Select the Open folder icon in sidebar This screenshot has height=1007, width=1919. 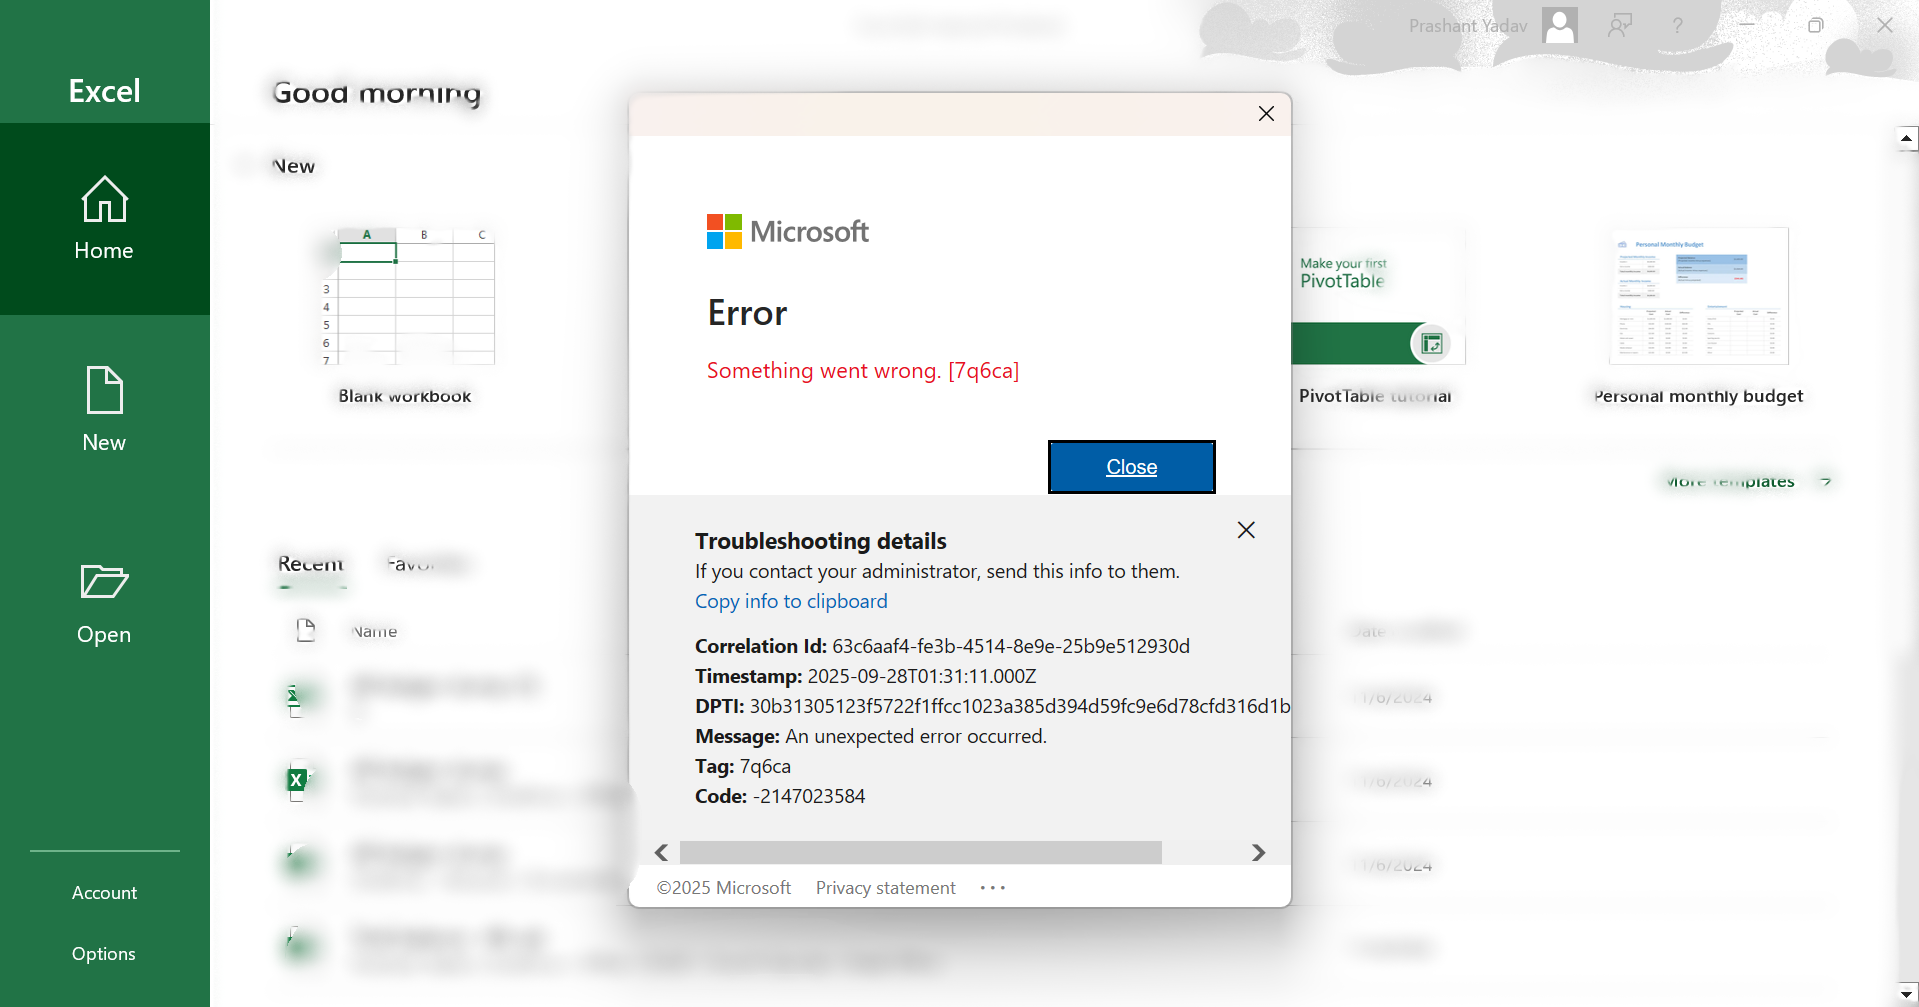tap(104, 581)
